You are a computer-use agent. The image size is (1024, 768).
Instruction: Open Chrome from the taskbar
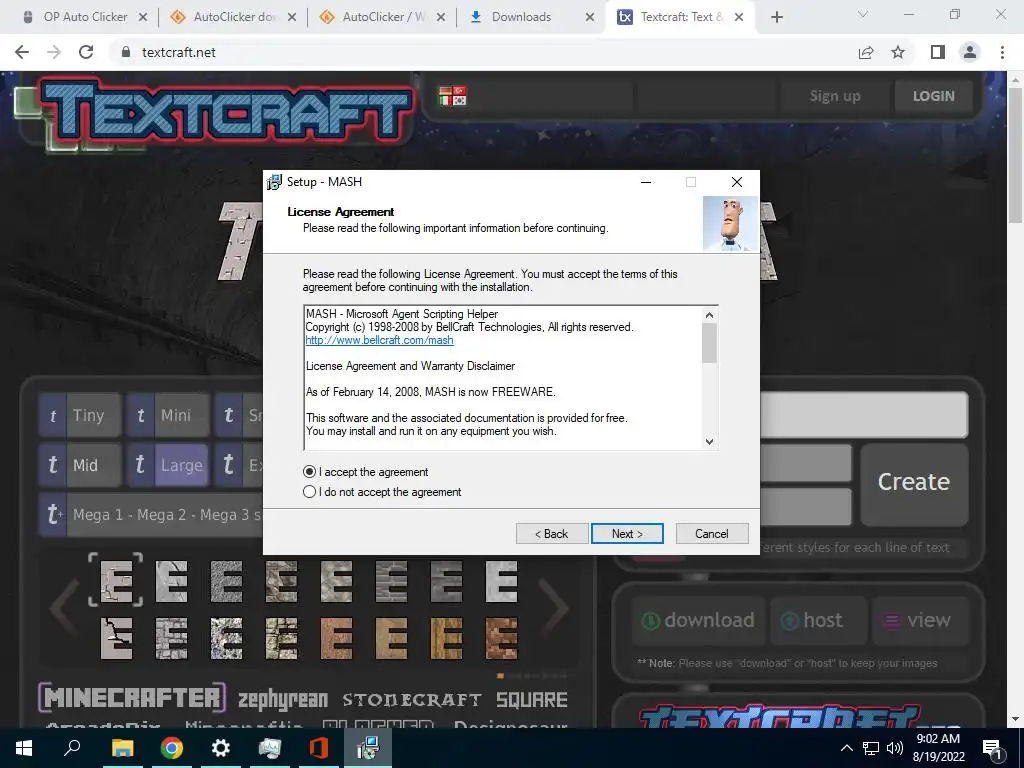[171, 748]
